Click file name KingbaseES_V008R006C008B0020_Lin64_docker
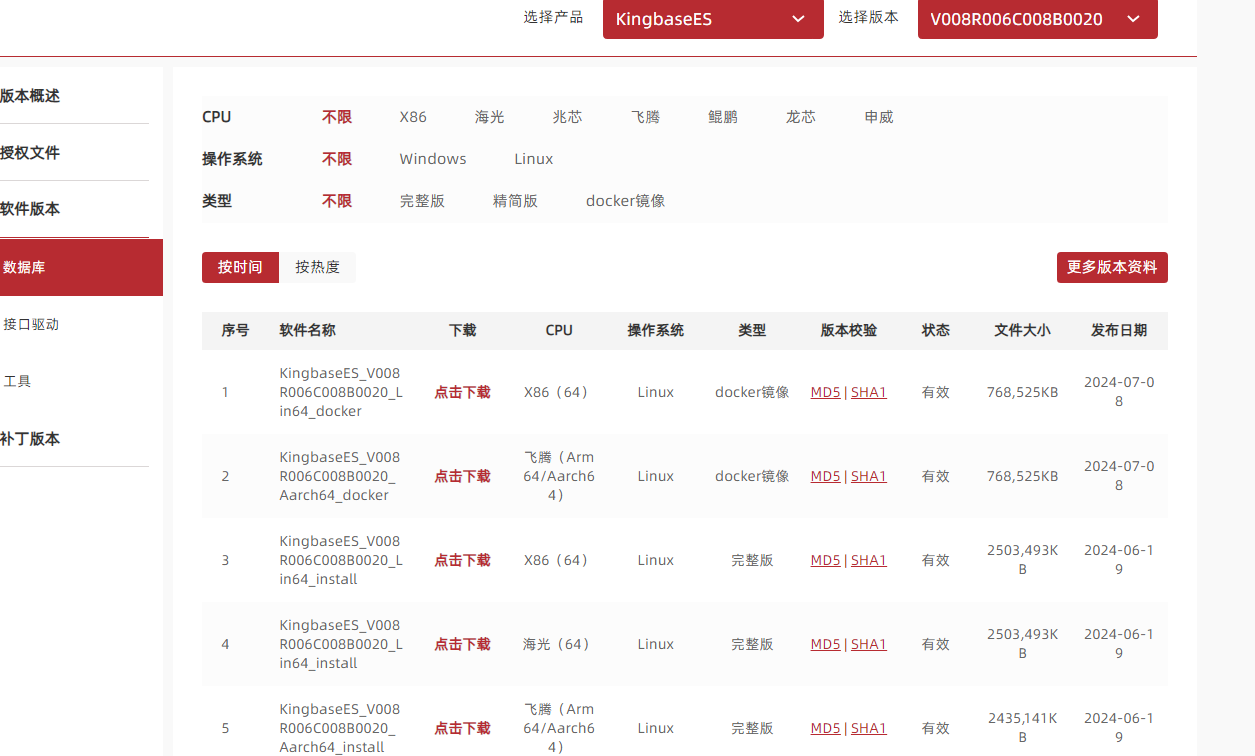This screenshot has height=756, width=1255. pos(341,392)
